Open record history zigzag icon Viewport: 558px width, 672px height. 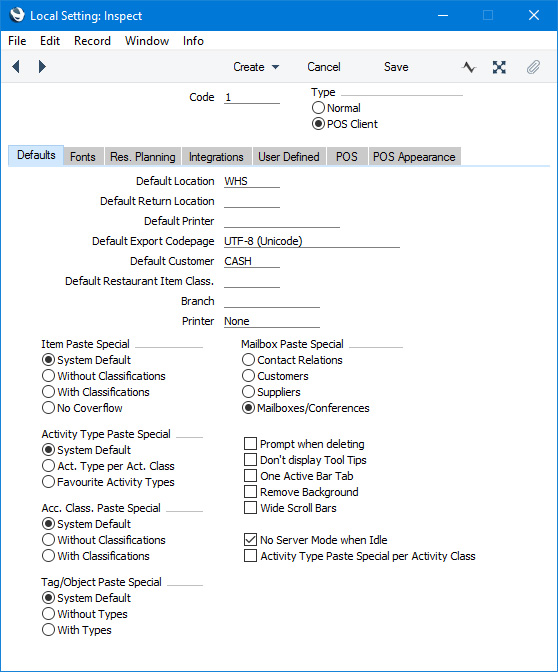click(469, 67)
